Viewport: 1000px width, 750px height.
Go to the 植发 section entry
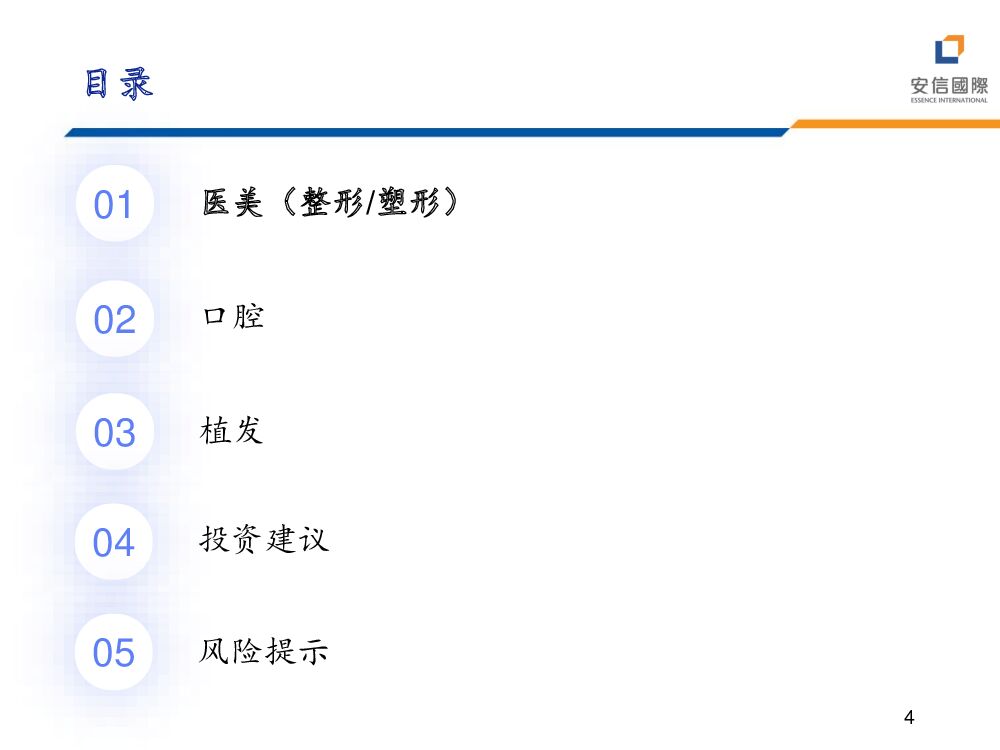[232, 431]
